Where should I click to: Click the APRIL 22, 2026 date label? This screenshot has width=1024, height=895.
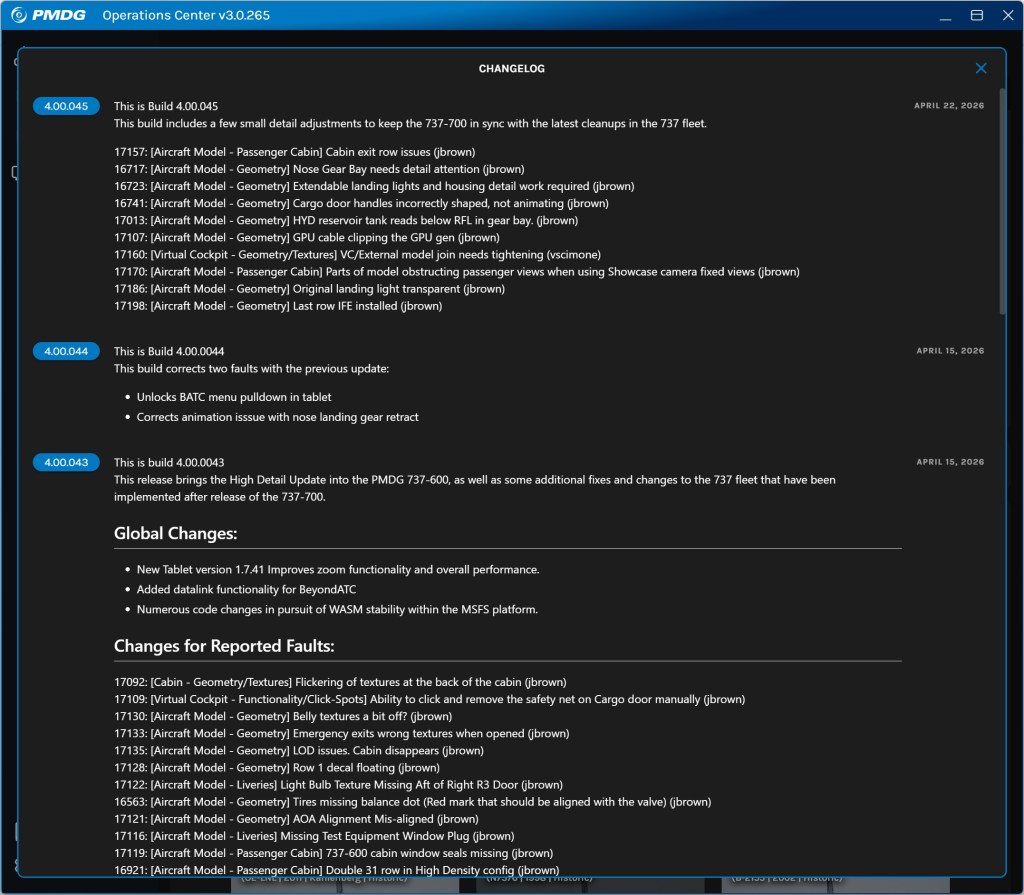click(x=948, y=105)
